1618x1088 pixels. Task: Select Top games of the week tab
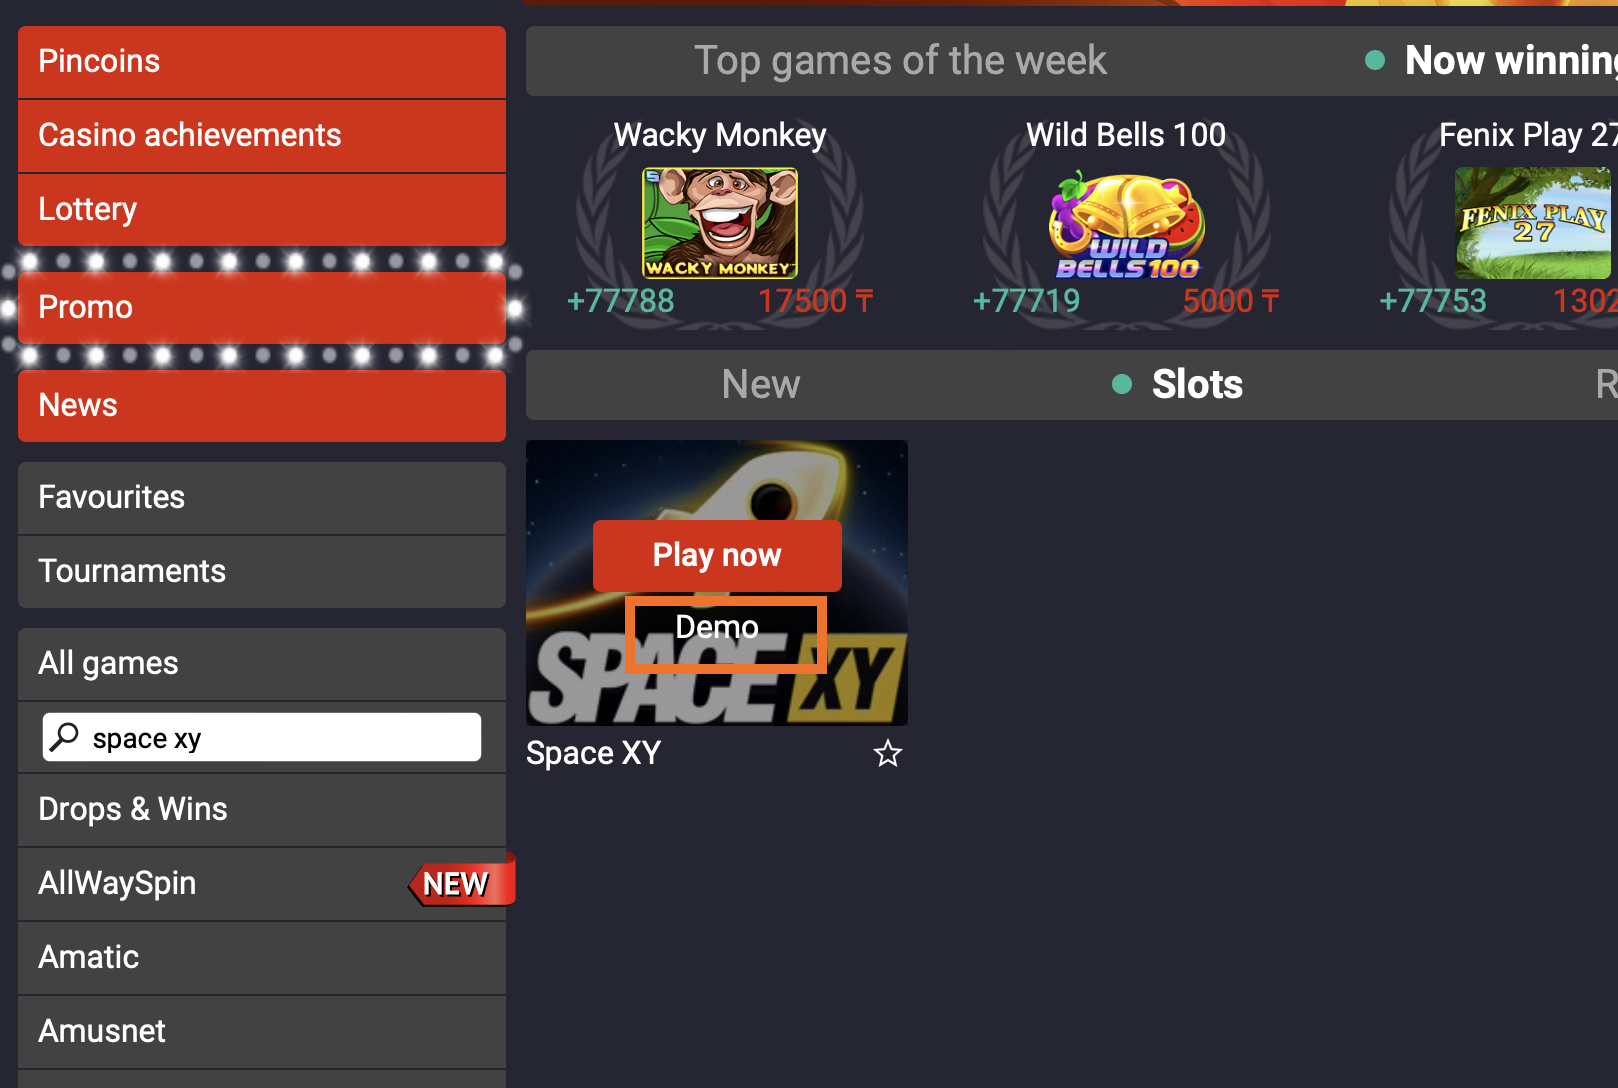900,61
